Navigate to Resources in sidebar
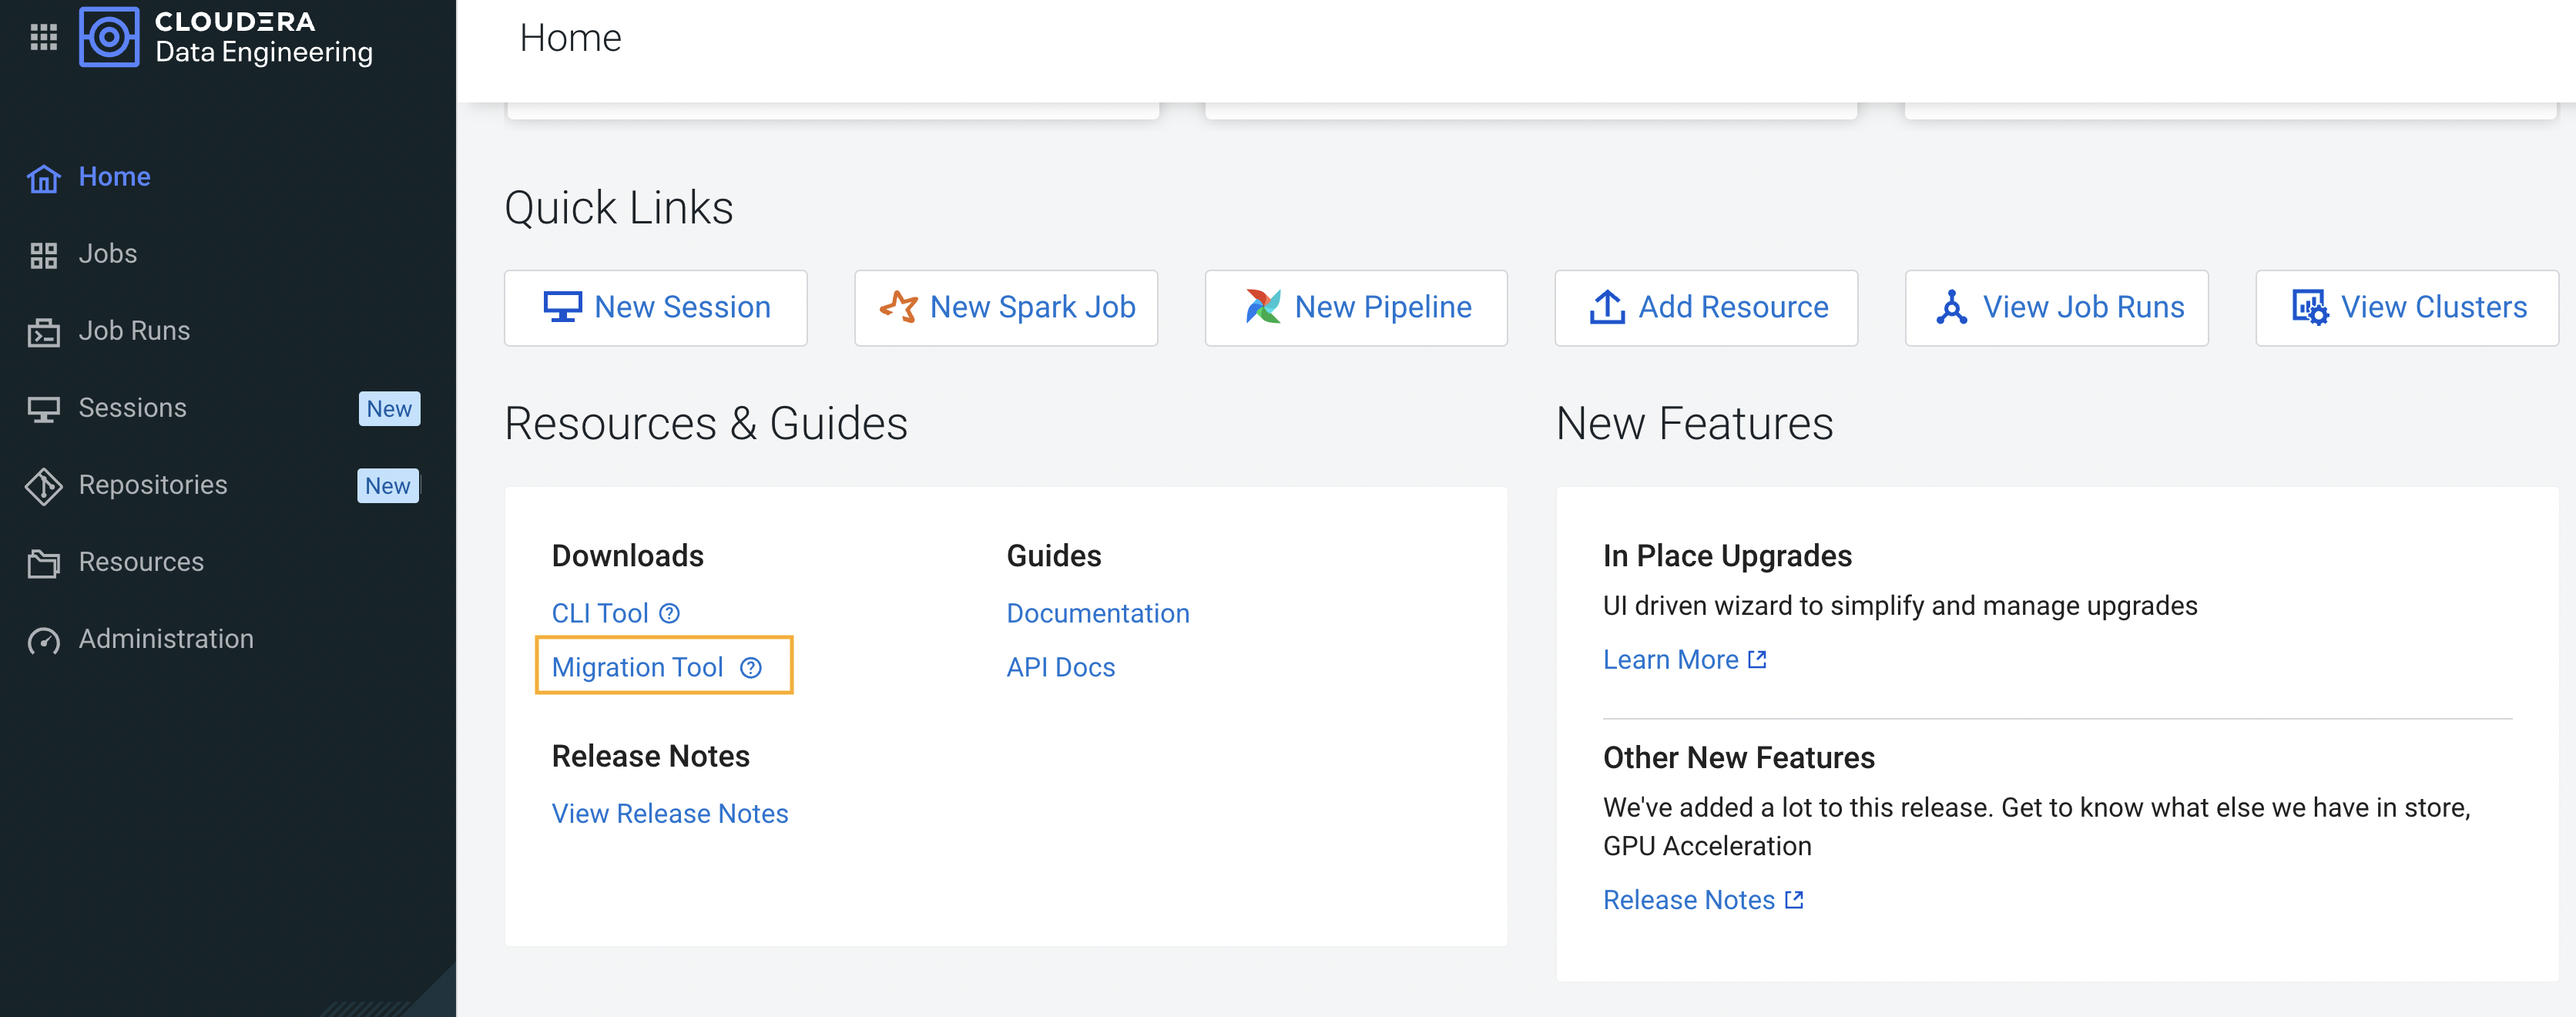This screenshot has width=2576, height=1017. (x=141, y=562)
